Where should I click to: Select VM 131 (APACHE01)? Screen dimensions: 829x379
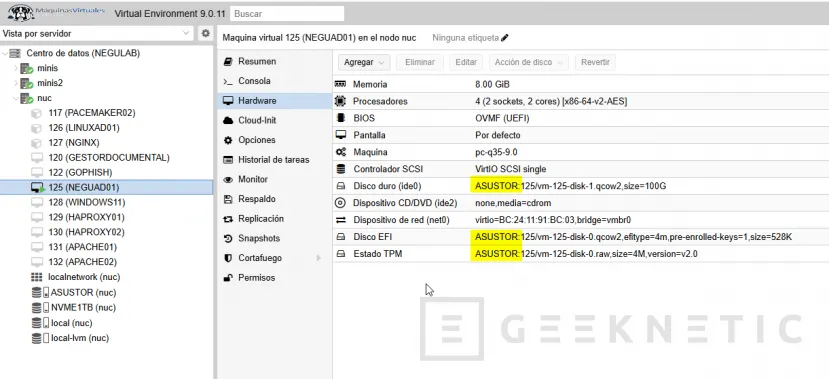click(82, 247)
